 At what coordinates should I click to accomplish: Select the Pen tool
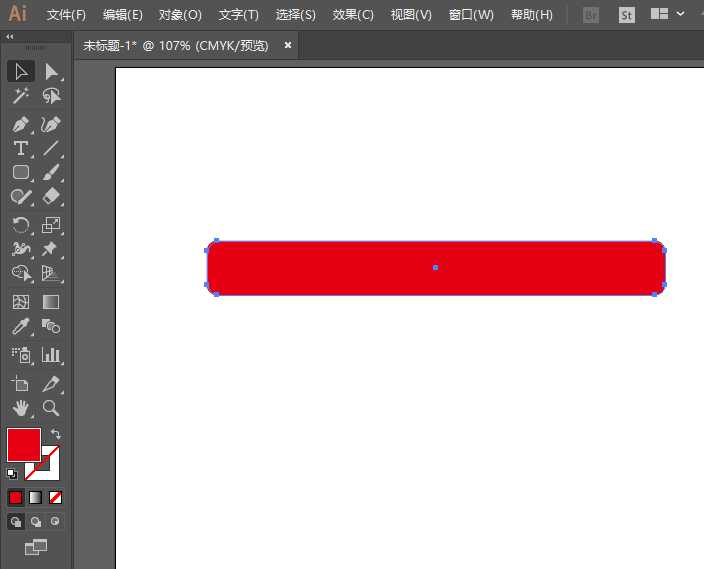tap(20, 124)
